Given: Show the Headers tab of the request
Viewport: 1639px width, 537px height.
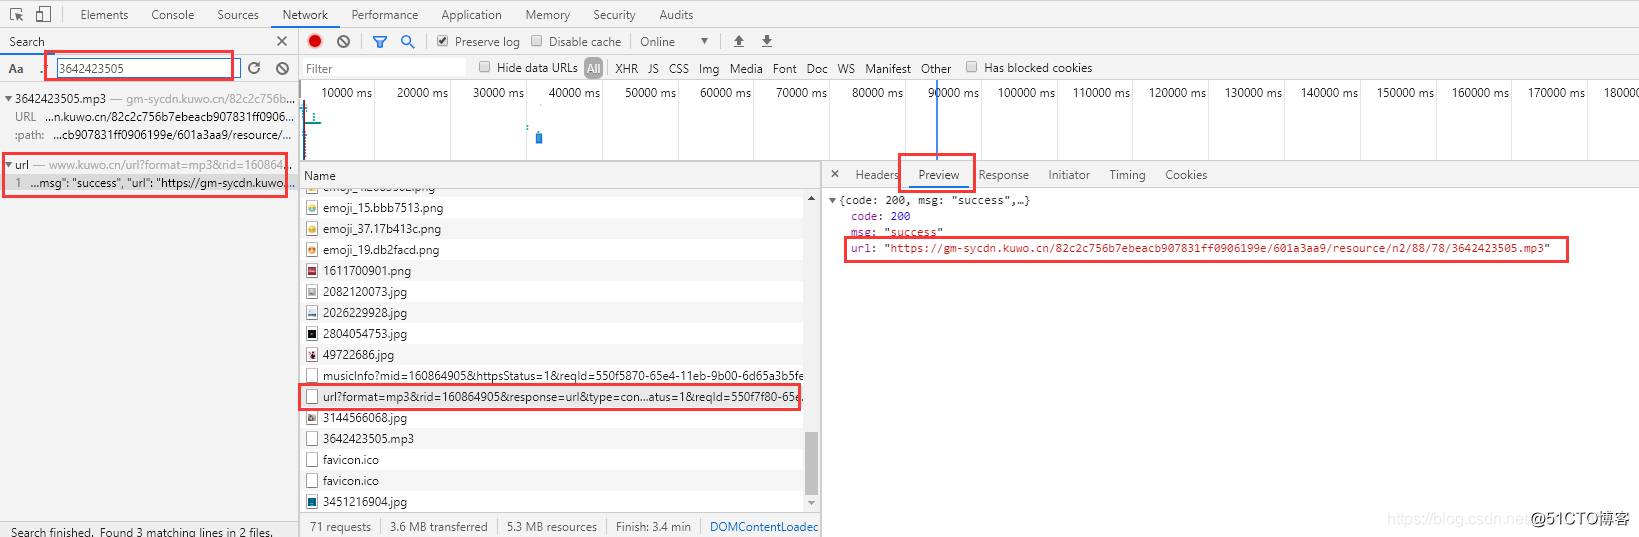Looking at the screenshot, I should click(877, 174).
